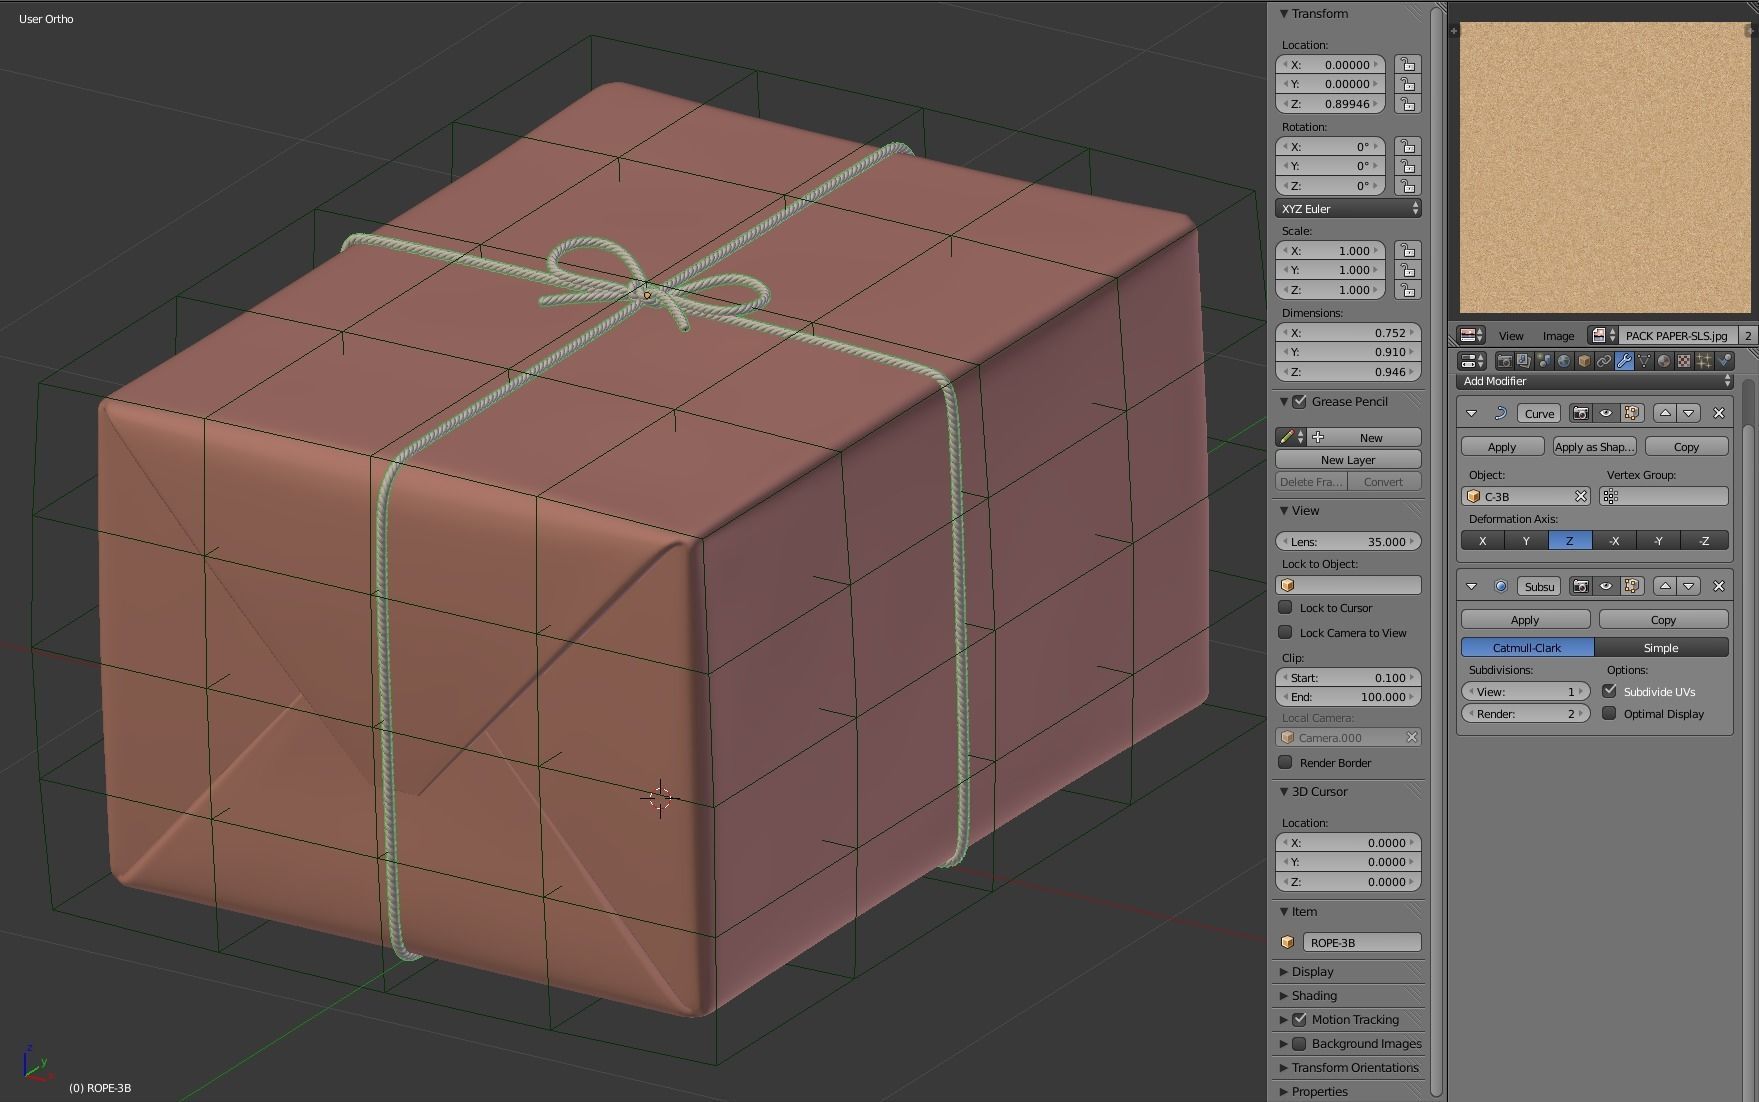Toggle Curve modifier viewport visibility eye
This screenshot has height=1102, width=1759.
(1606, 413)
